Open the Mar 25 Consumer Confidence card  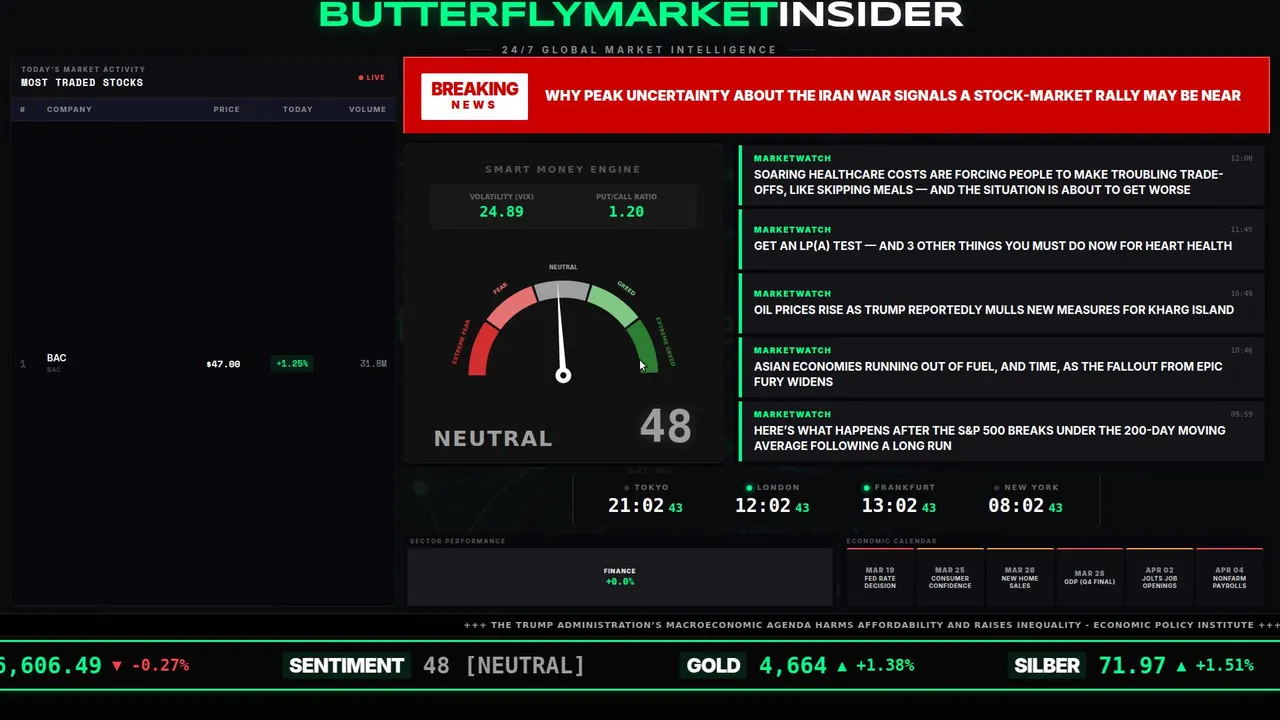(x=950, y=577)
